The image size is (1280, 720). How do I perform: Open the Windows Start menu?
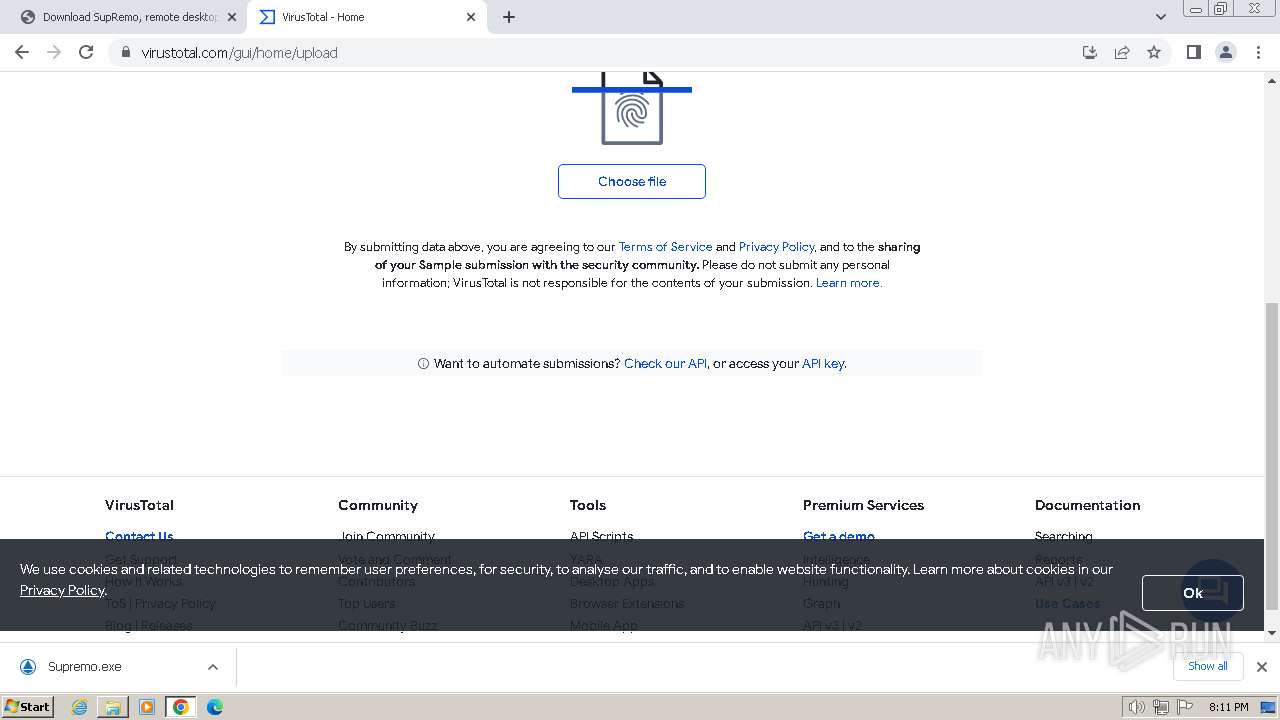pos(28,707)
